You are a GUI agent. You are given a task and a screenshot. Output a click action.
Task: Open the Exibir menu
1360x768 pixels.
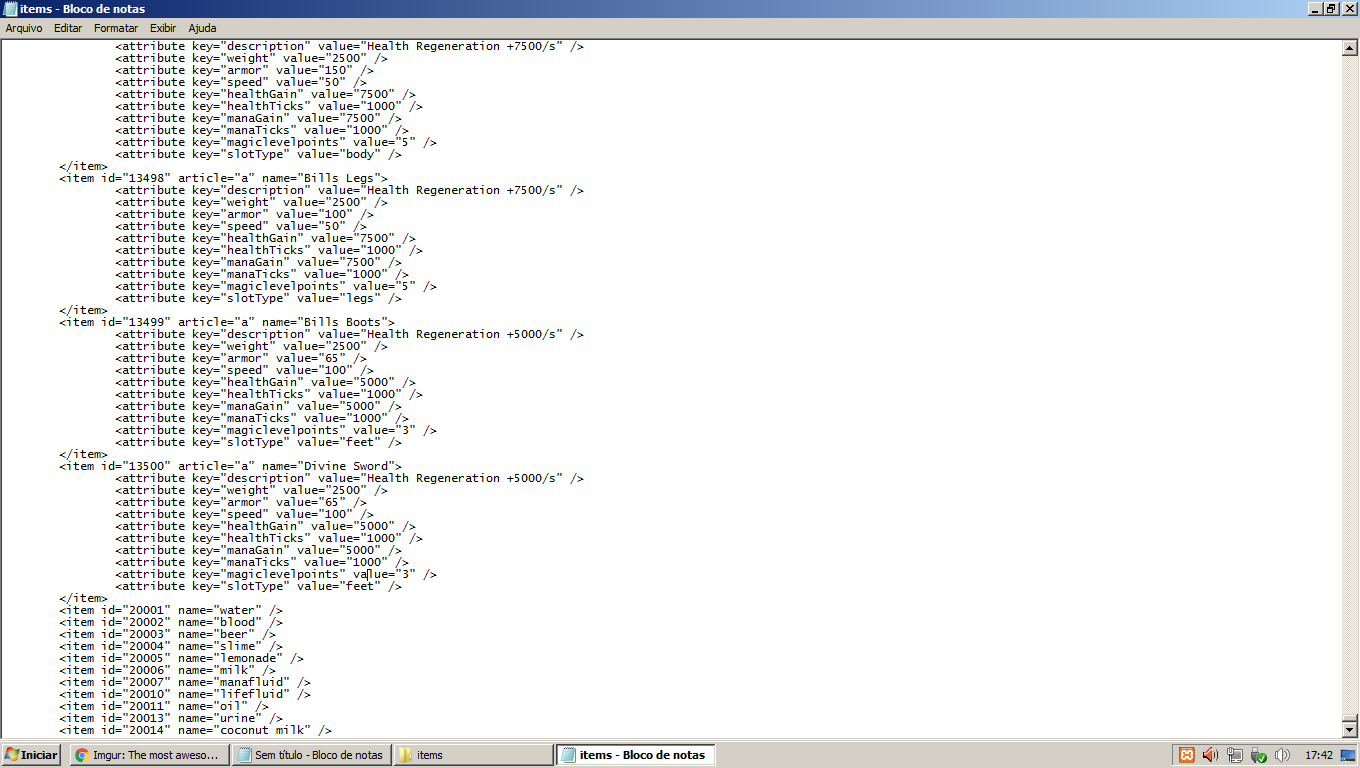click(x=163, y=28)
